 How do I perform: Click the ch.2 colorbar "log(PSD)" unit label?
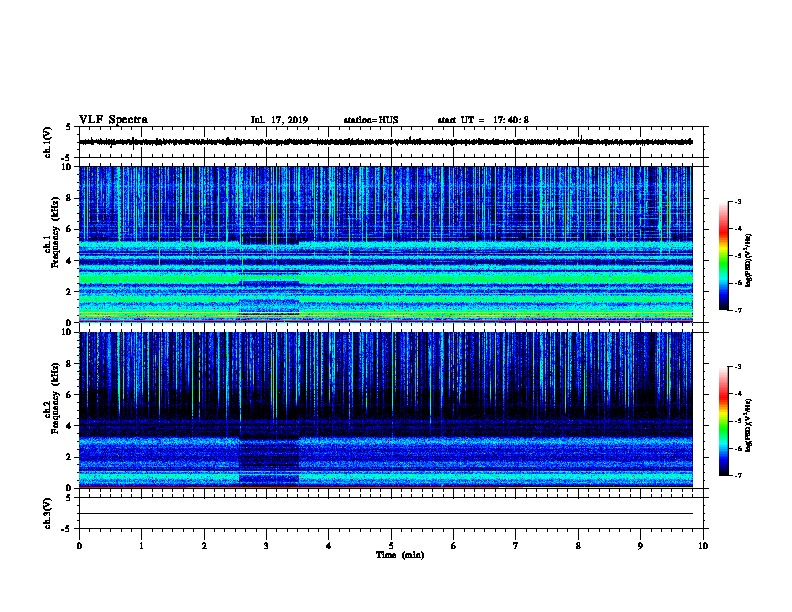pos(749,425)
